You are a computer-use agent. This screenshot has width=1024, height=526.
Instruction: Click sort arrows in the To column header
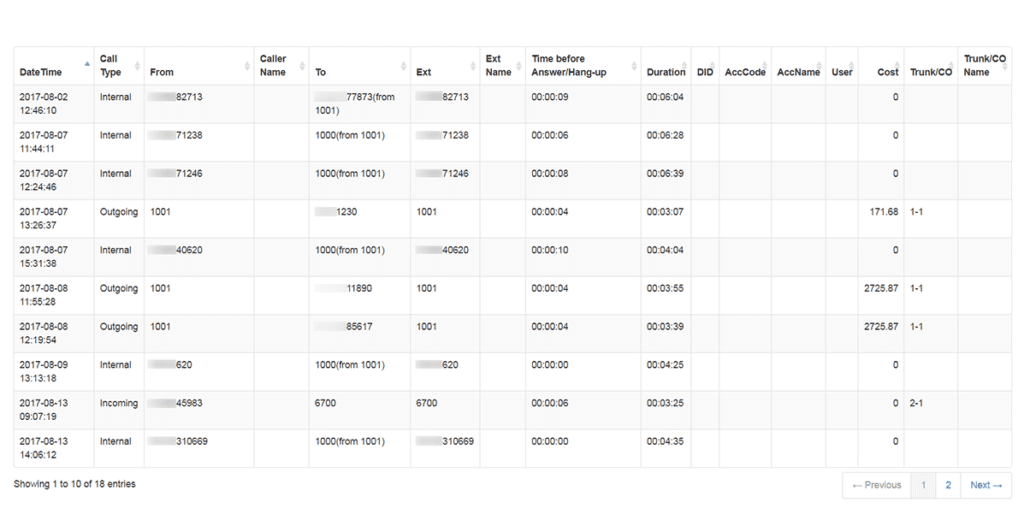(403, 66)
